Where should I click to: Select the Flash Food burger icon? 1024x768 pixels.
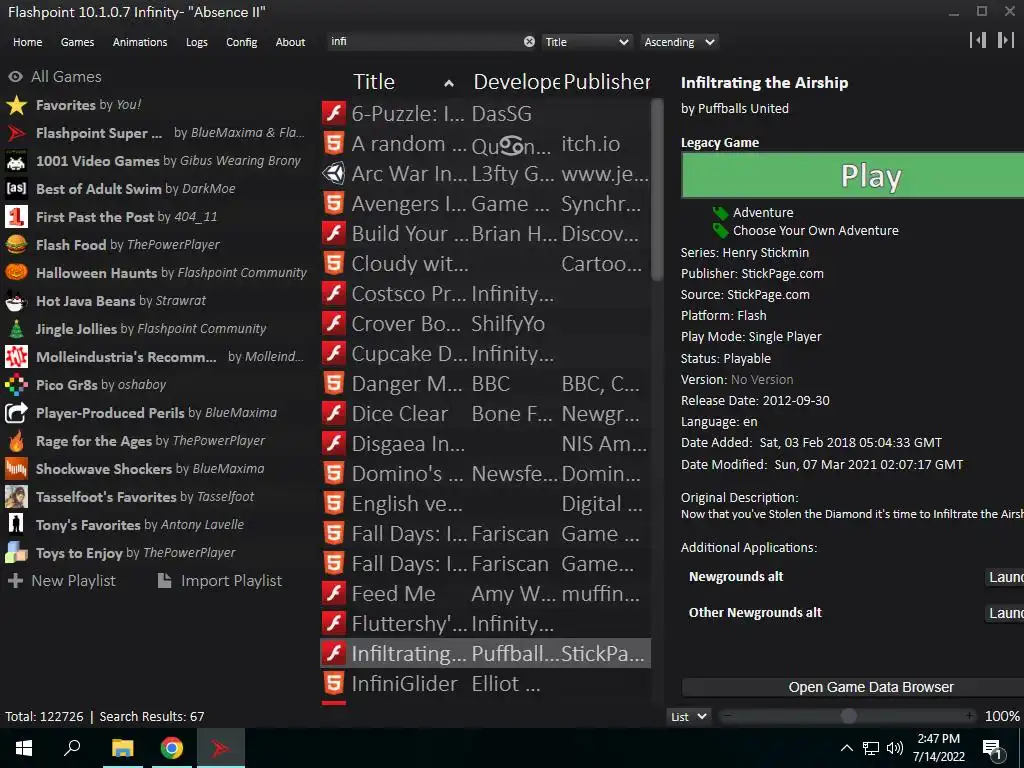point(16,245)
